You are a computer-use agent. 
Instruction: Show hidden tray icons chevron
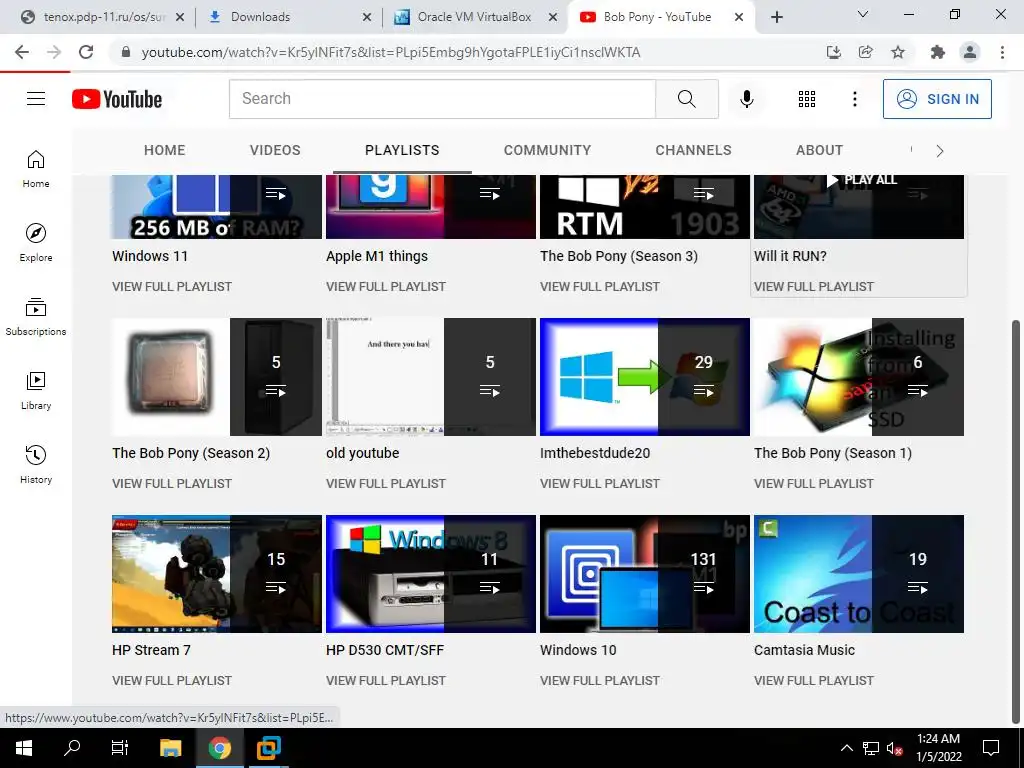coord(846,748)
